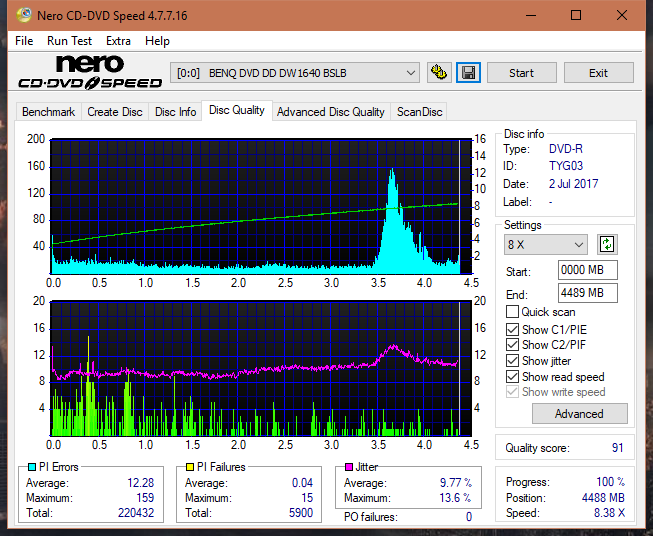The width and height of the screenshot is (653, 536).
Task: Click the yellow PI Failures legend swatch
Action: pos(190,467)
